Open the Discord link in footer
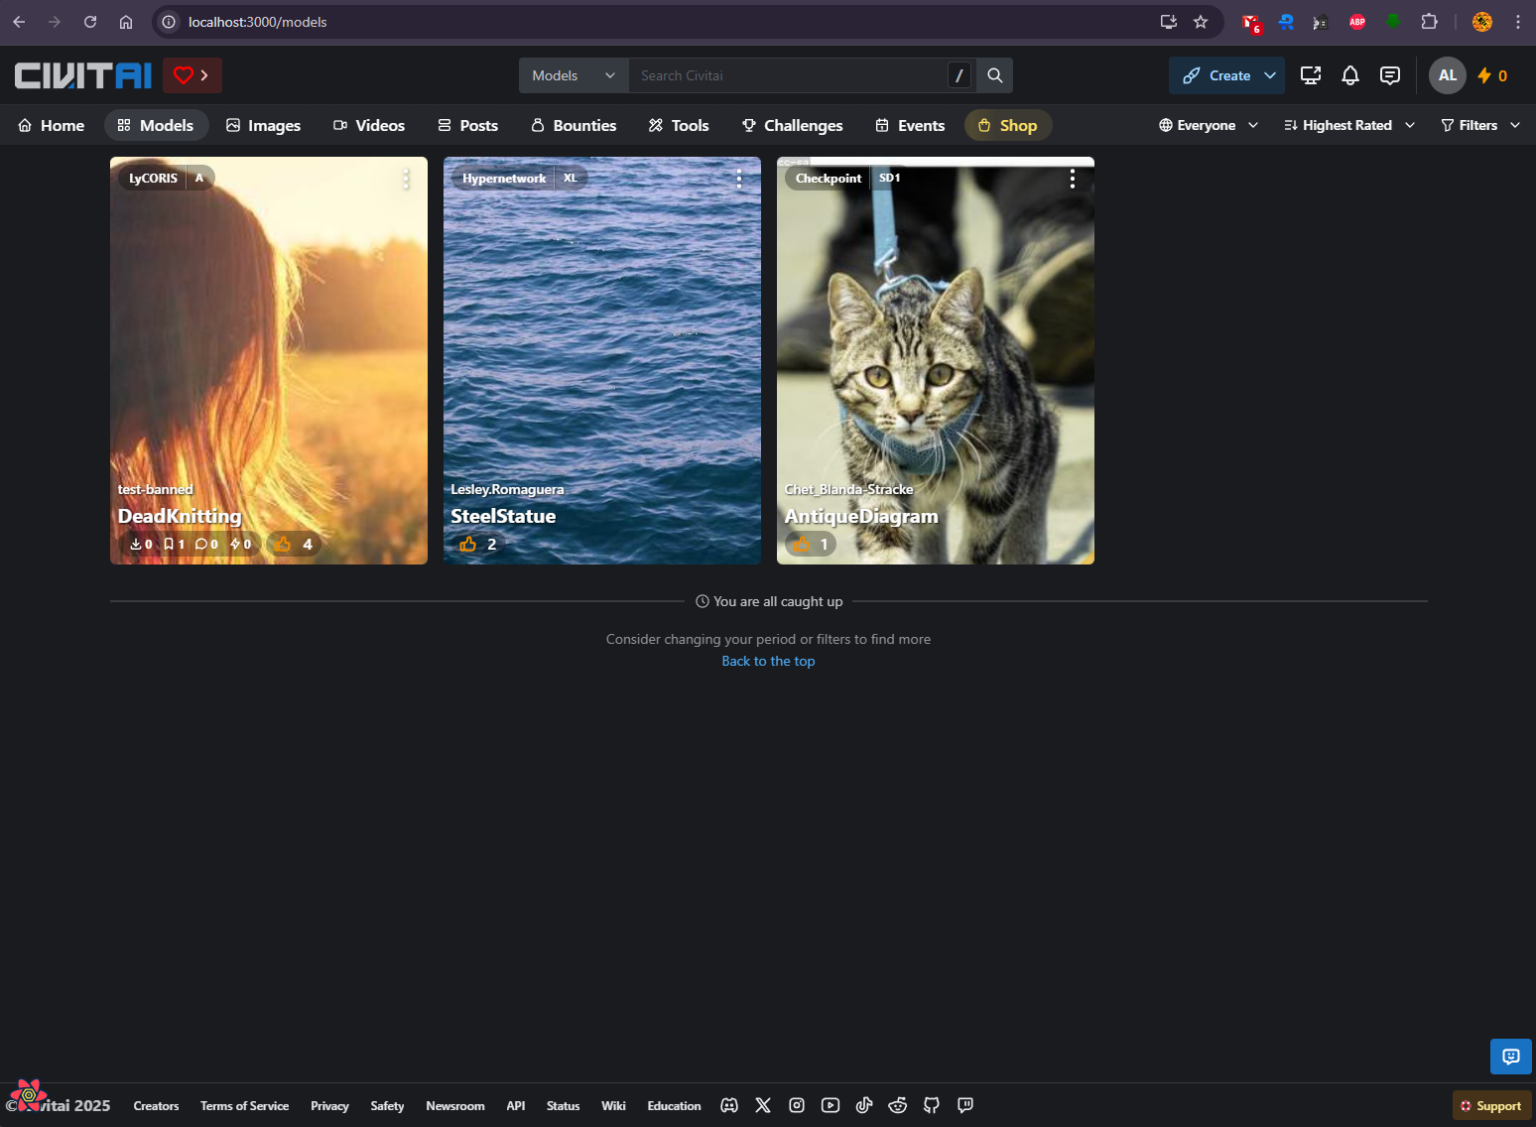Image resolution: width=1536 pixels, height=1127 pixels. coord(729,1105)
